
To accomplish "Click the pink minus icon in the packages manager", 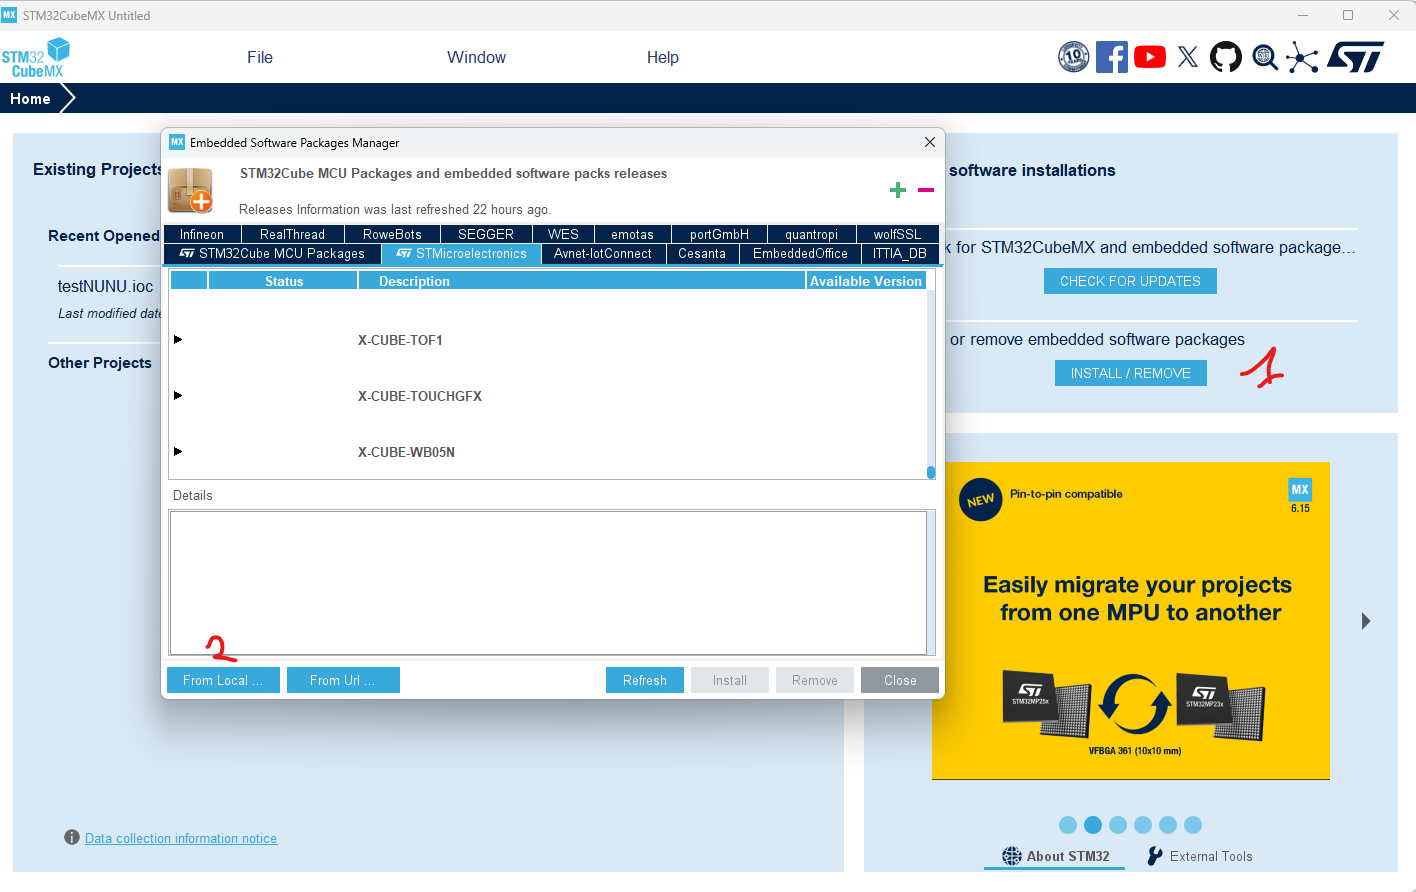I will click(x=925, y=190).
